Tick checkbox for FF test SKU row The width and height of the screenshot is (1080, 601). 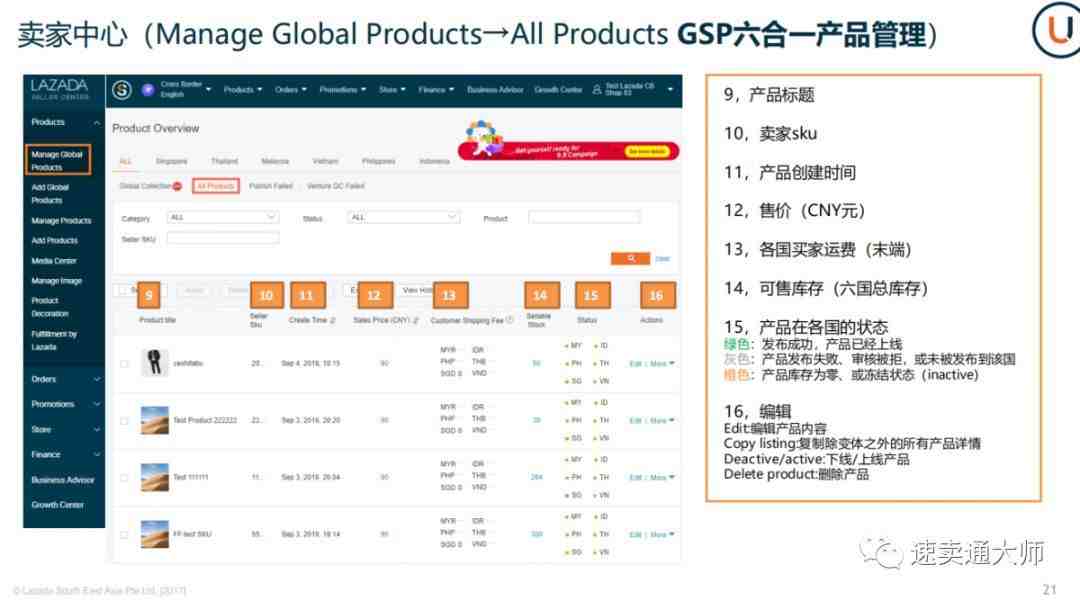coord(124,534)
